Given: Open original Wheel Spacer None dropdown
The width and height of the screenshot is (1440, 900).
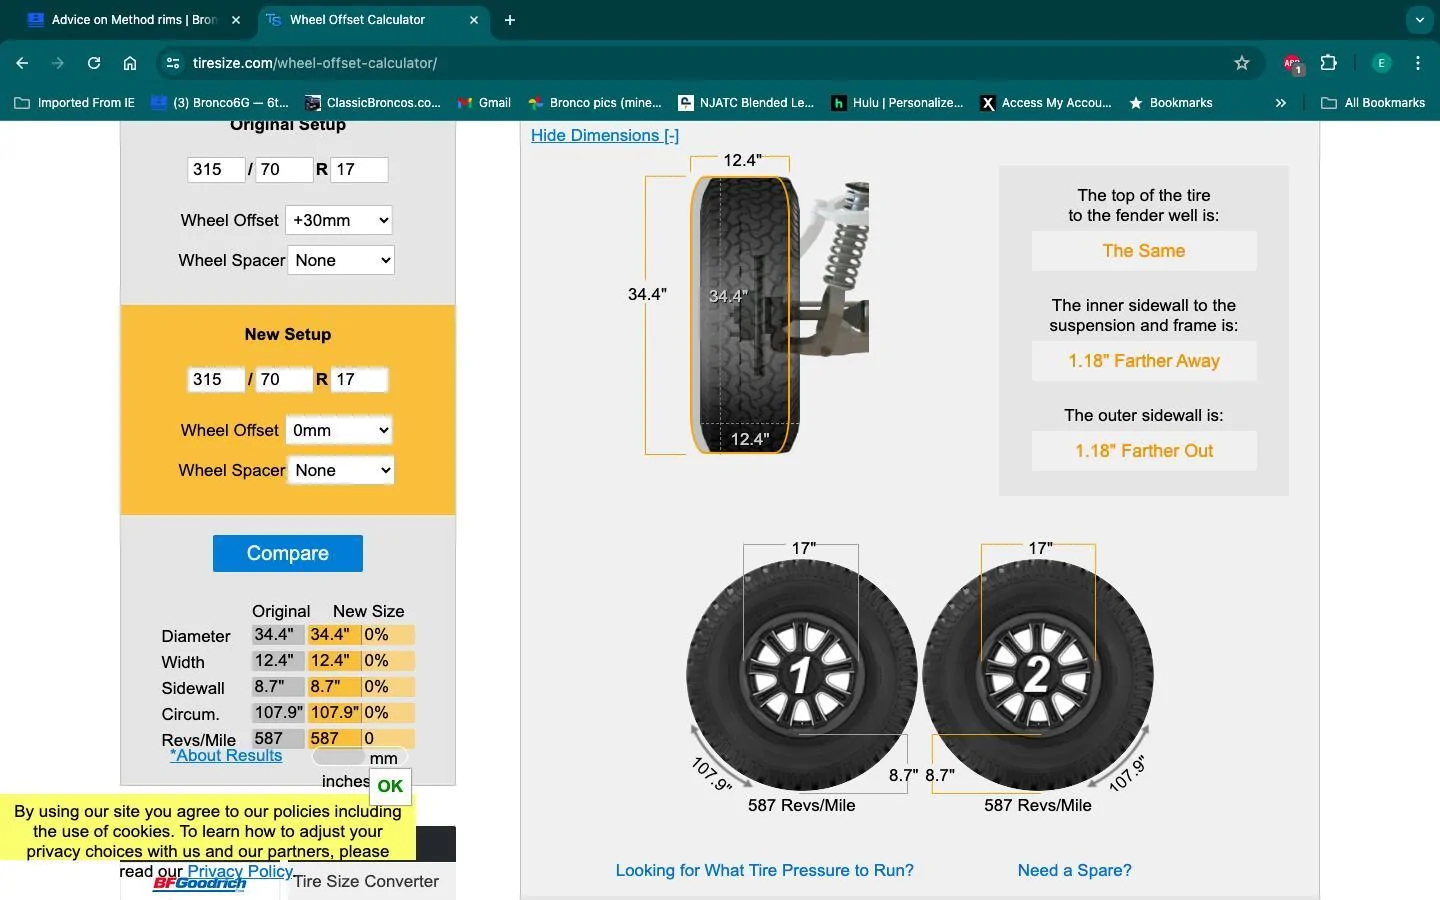Looking at the screenshot, I should 341,260.
